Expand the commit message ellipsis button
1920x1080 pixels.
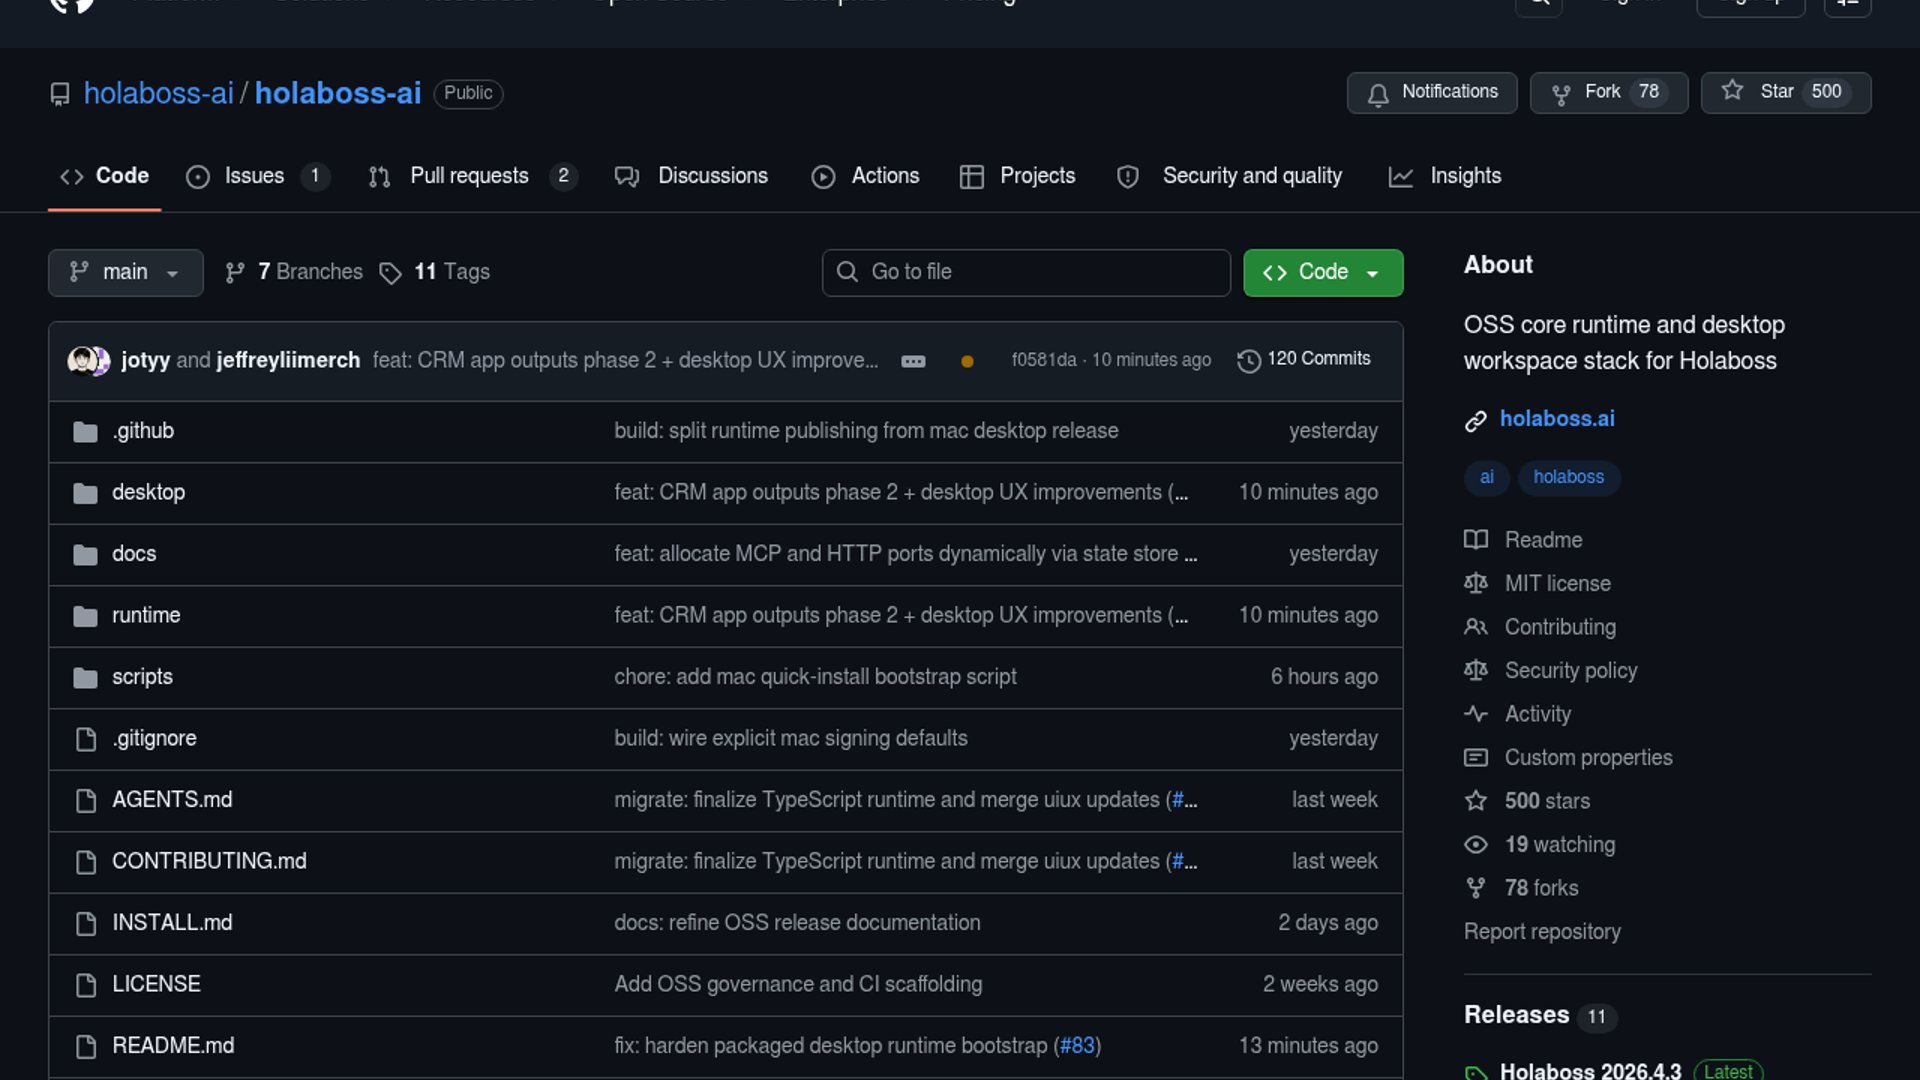click(913, 361)
